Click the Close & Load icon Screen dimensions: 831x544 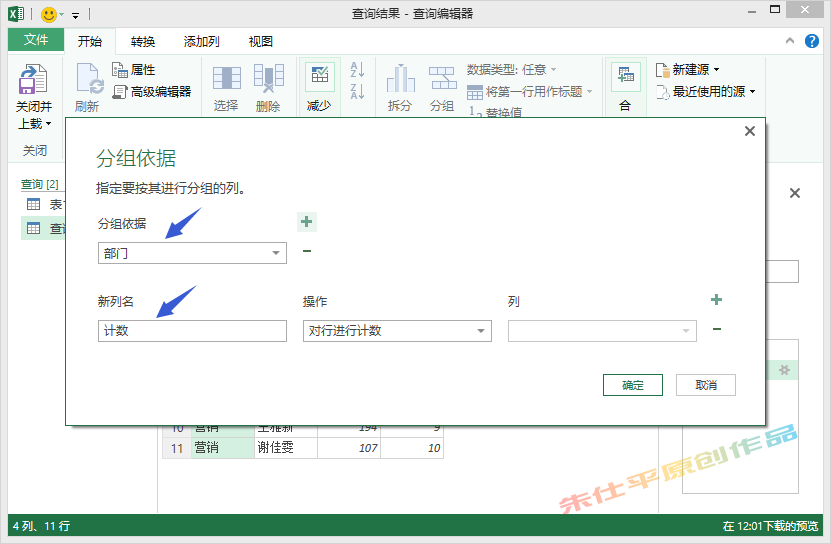[x=33, y=79]
